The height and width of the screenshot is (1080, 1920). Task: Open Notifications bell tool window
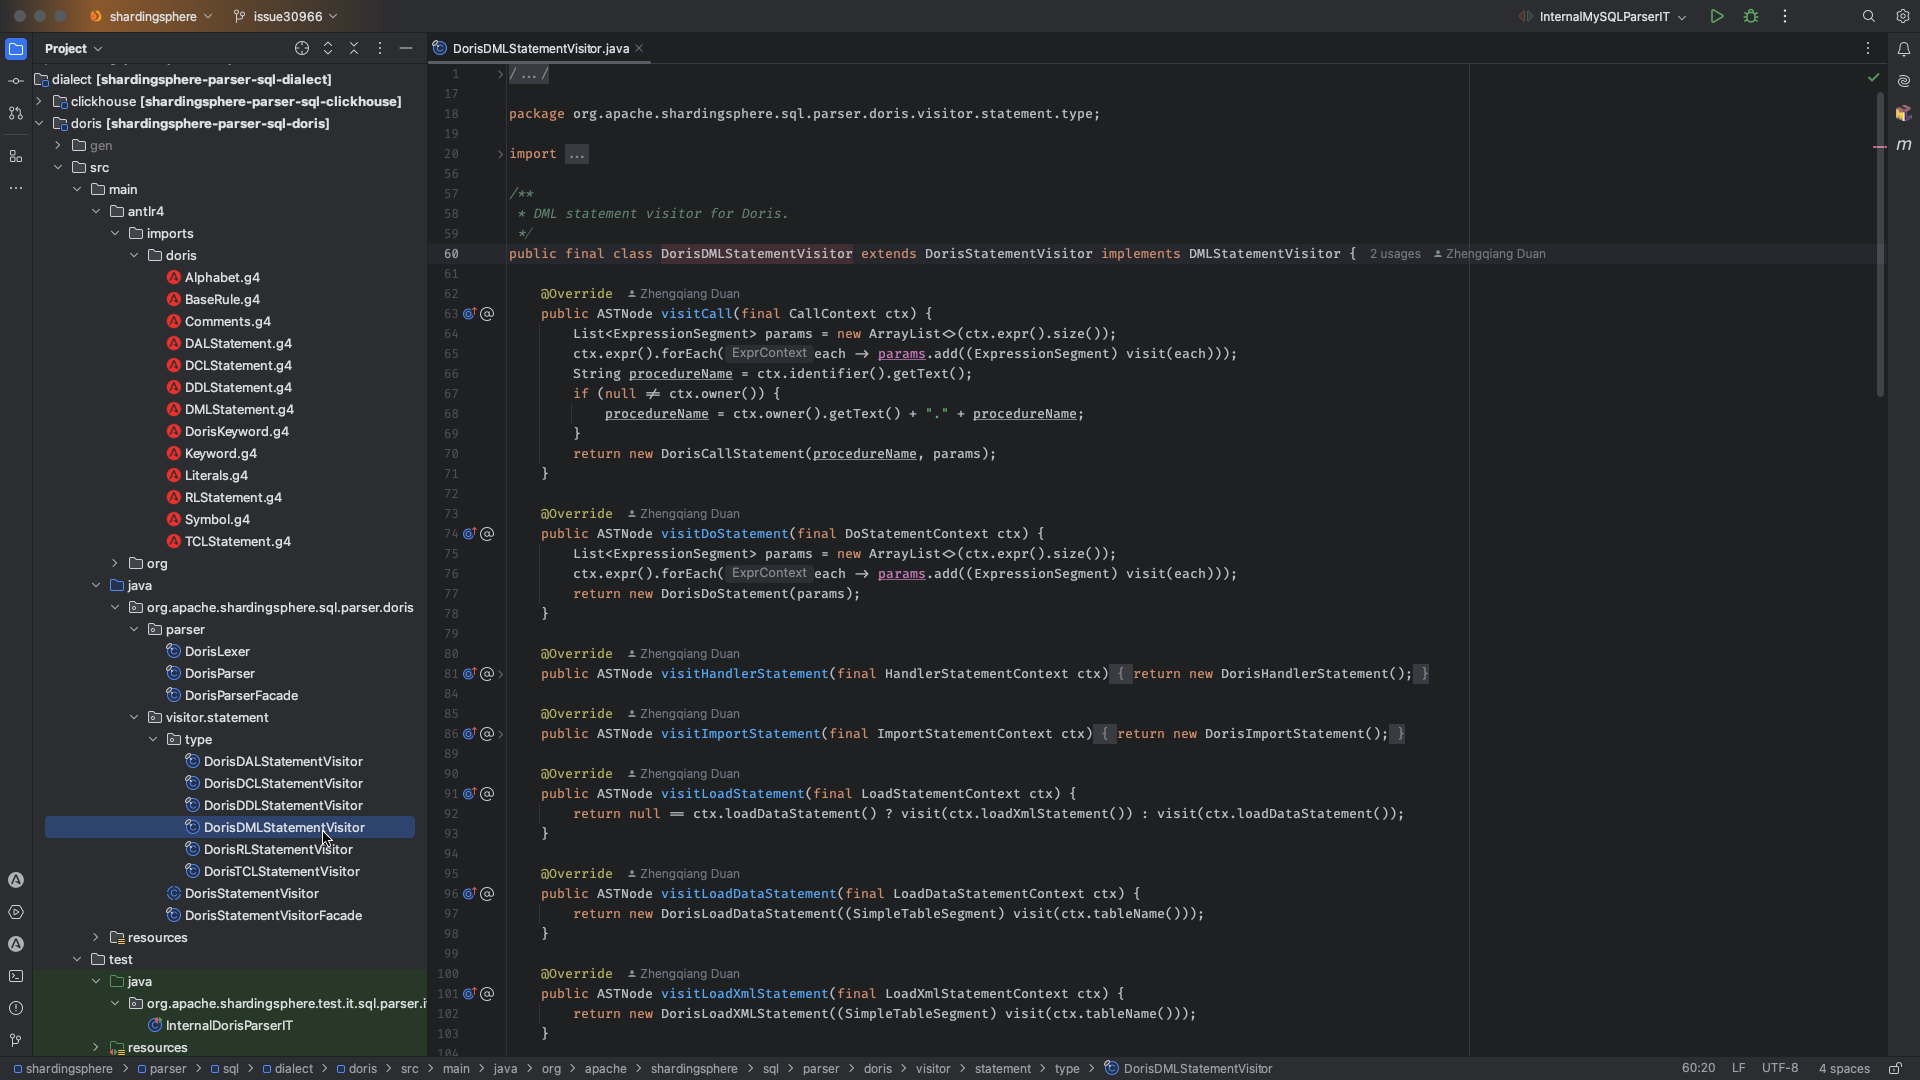1903,49
